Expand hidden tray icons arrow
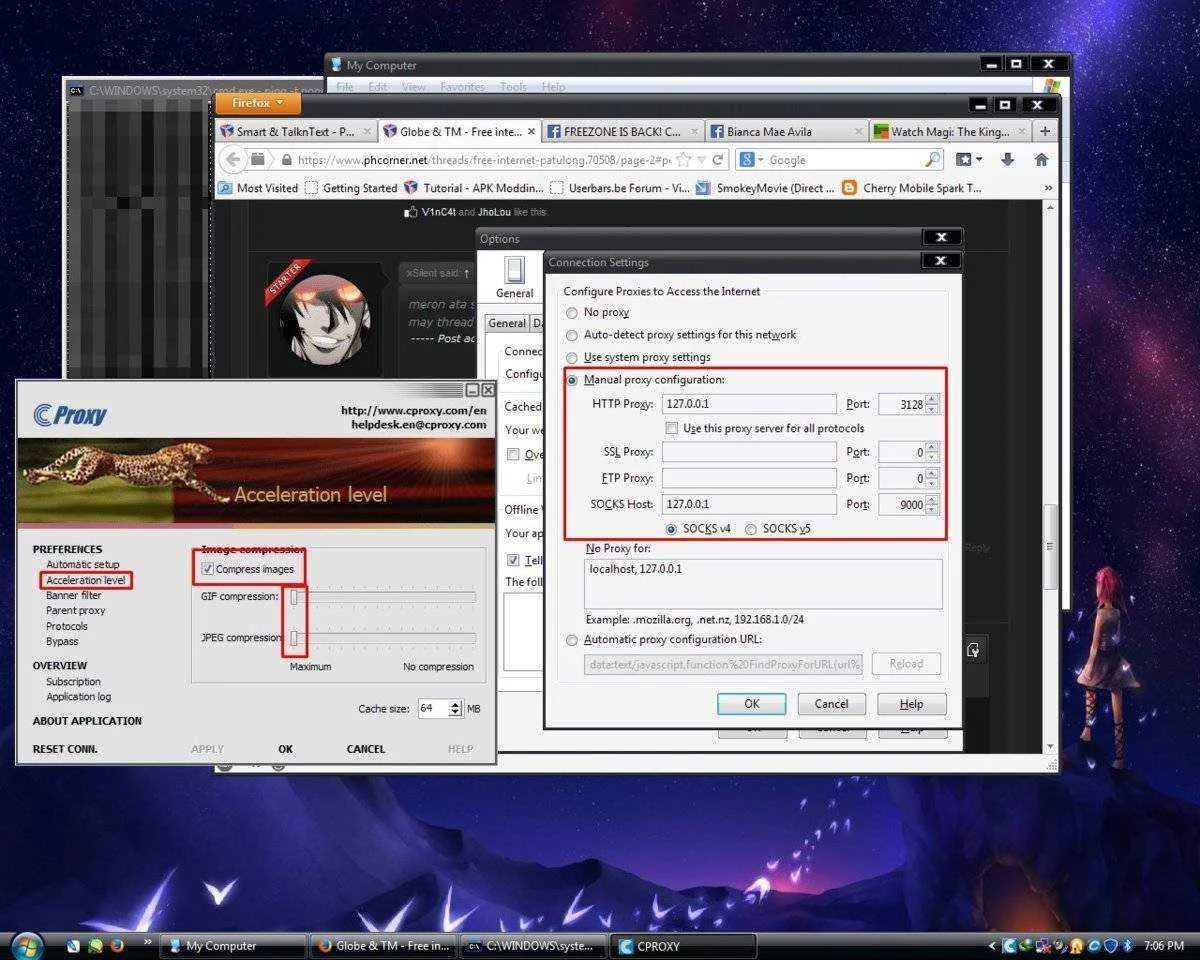 click(x=992, y=945)
